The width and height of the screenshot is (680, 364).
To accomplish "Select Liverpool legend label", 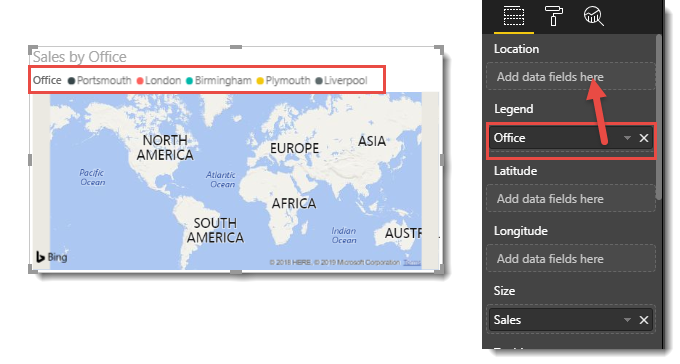I will pyautogui.click(x=346, y=81).
